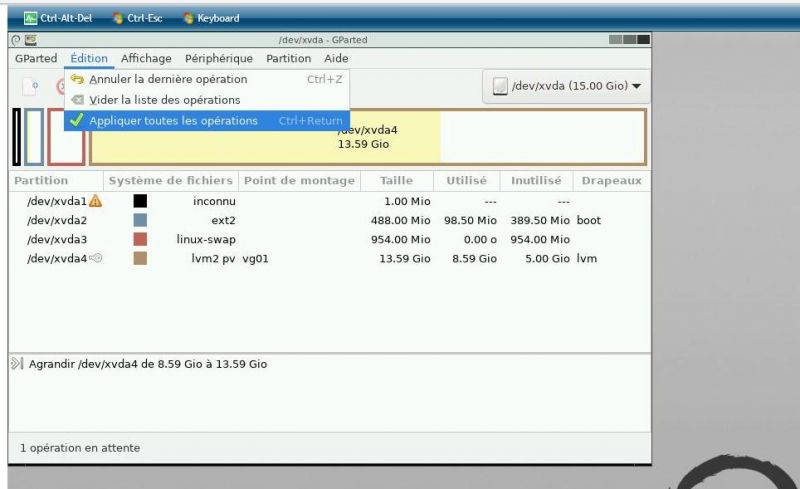Sort by the Utilisé column header

pyautogui.click(x=466, y=181)
